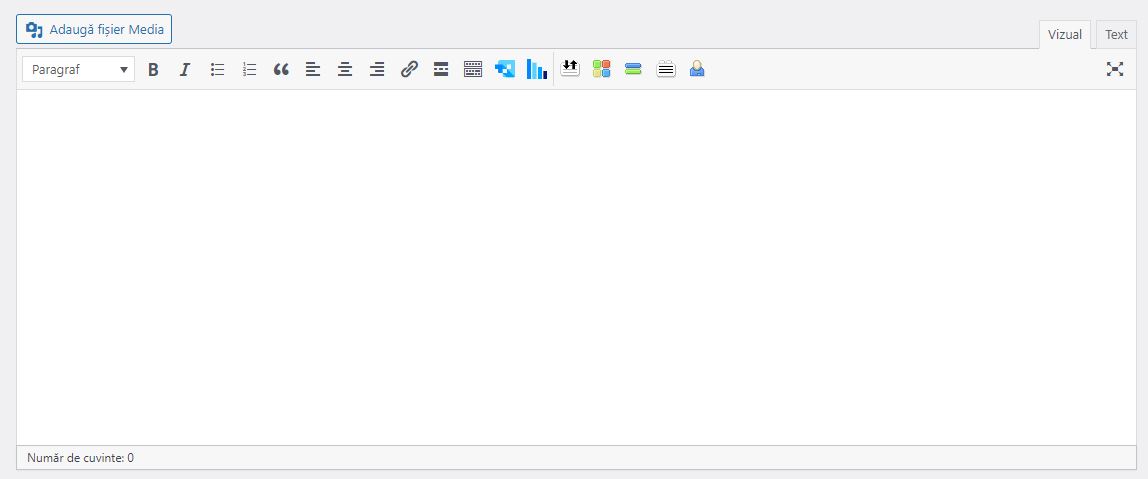
Task: Switch to the Vizual editor tab
Action: tap(1065, 34)
